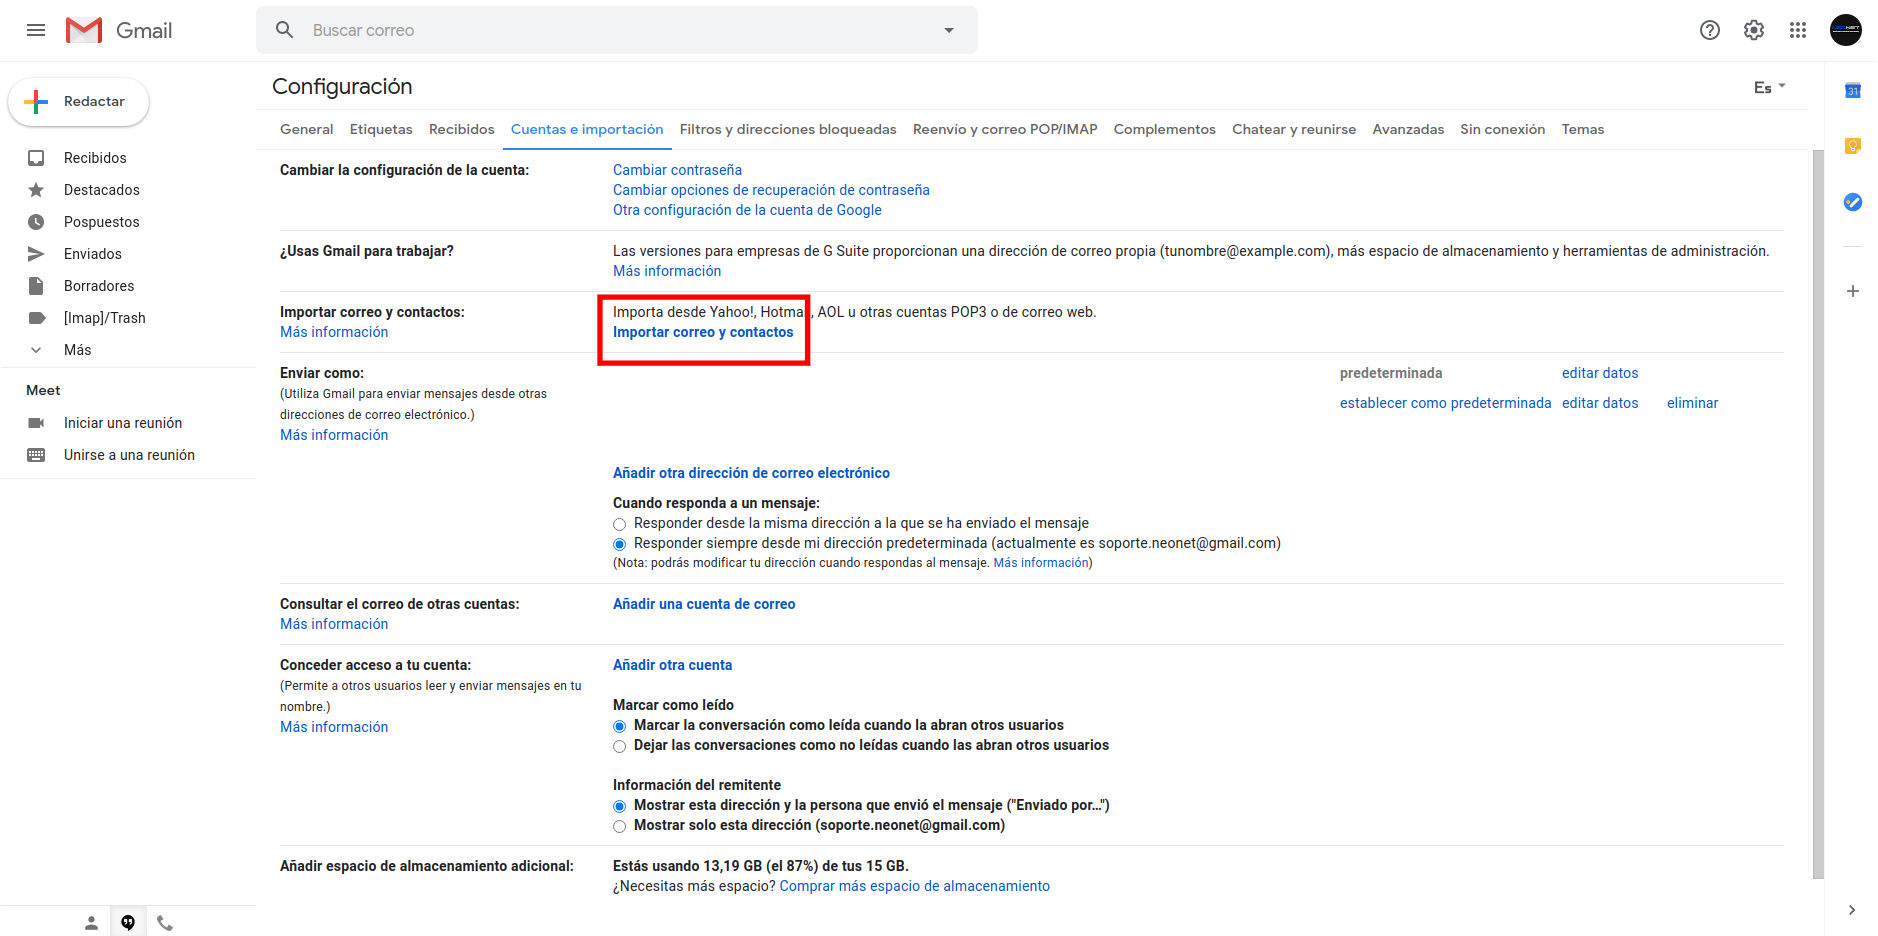Viewport: 1878px width, 936px height.
Task: Open Google Tasks in side panel
Action: pos(1852,202)
